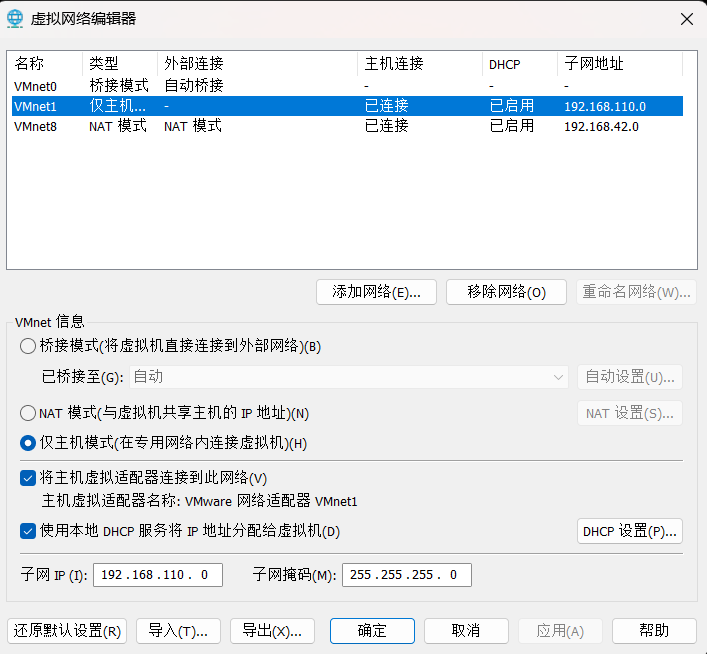The height and width of the screenshot is (654, 707).
Task: Toggle 使用本地 DHCP 服务 checkbox
Action: pyautogui.click(x=28, y=531)
